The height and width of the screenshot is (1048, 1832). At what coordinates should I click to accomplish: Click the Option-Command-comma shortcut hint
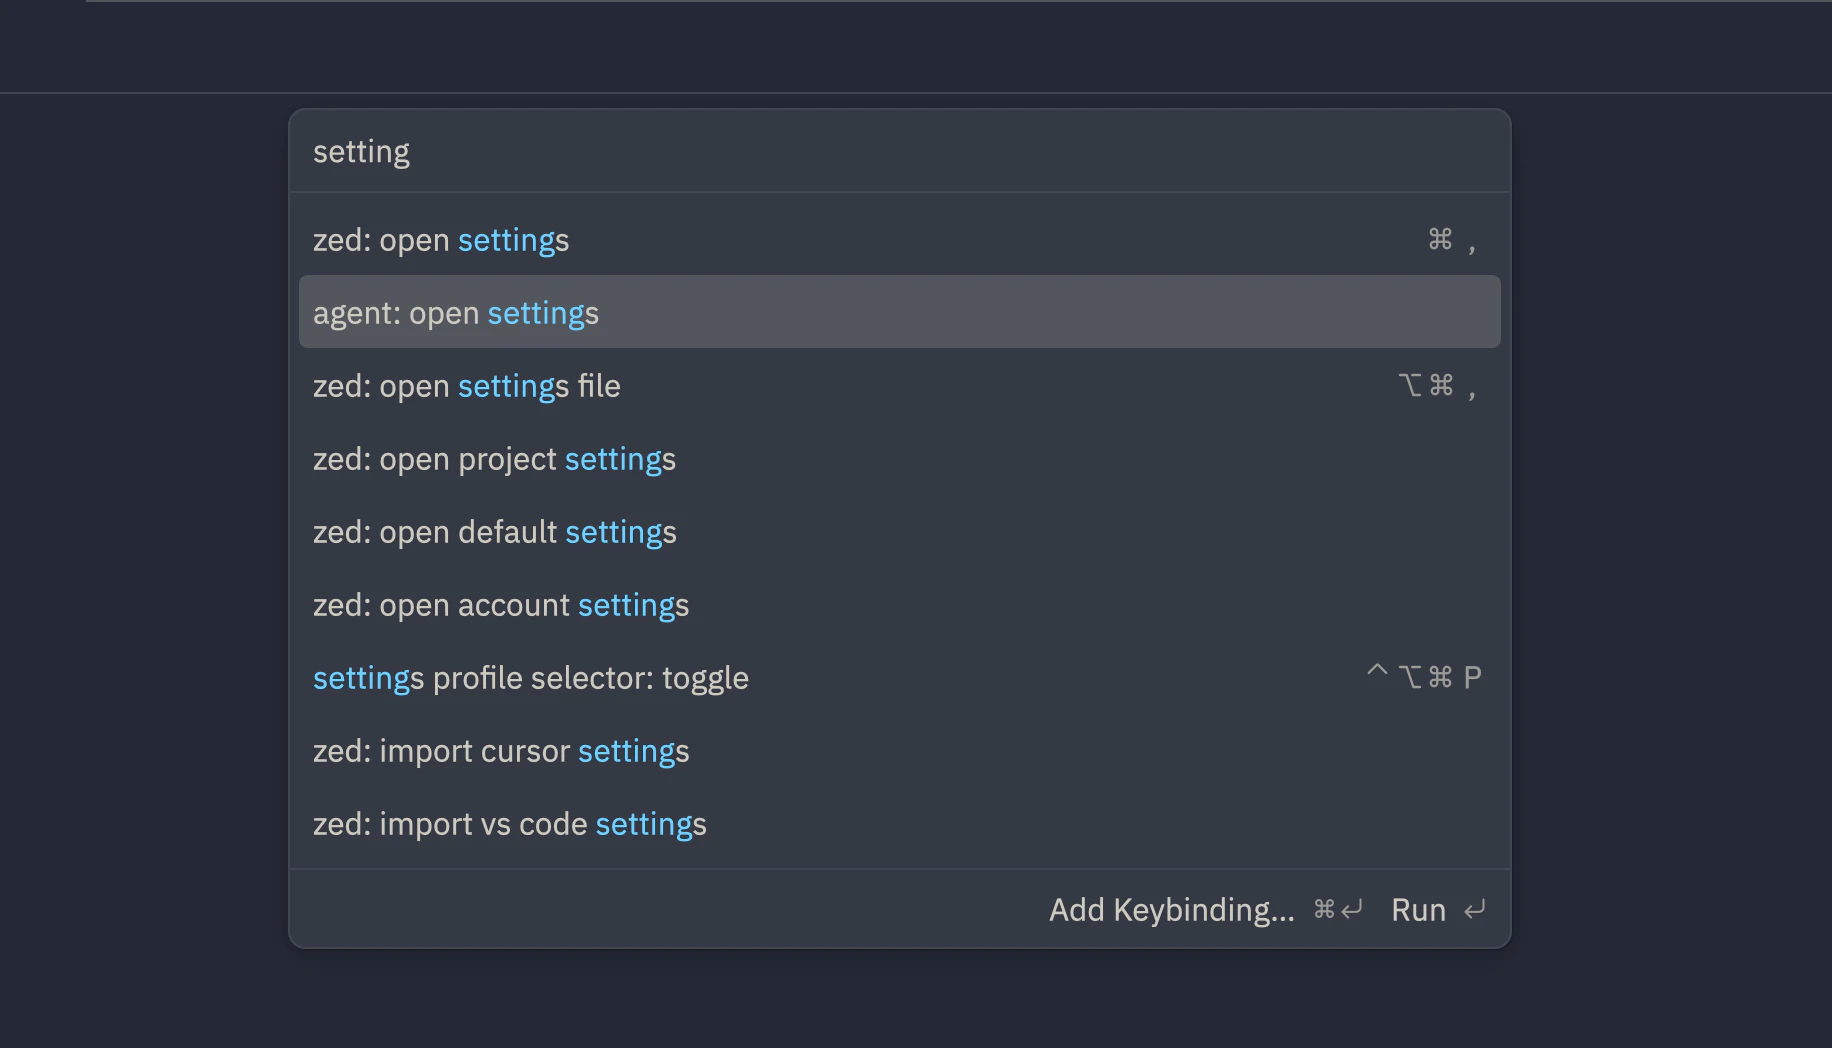(1437, 386)
